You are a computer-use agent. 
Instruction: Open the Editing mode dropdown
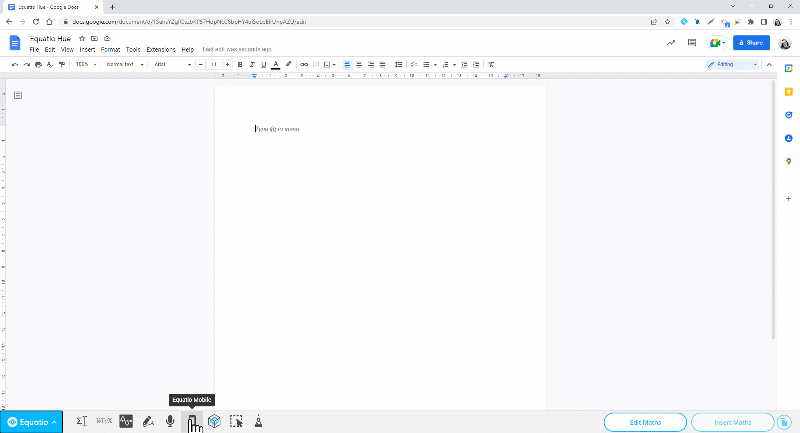click(x=733, y=64)
